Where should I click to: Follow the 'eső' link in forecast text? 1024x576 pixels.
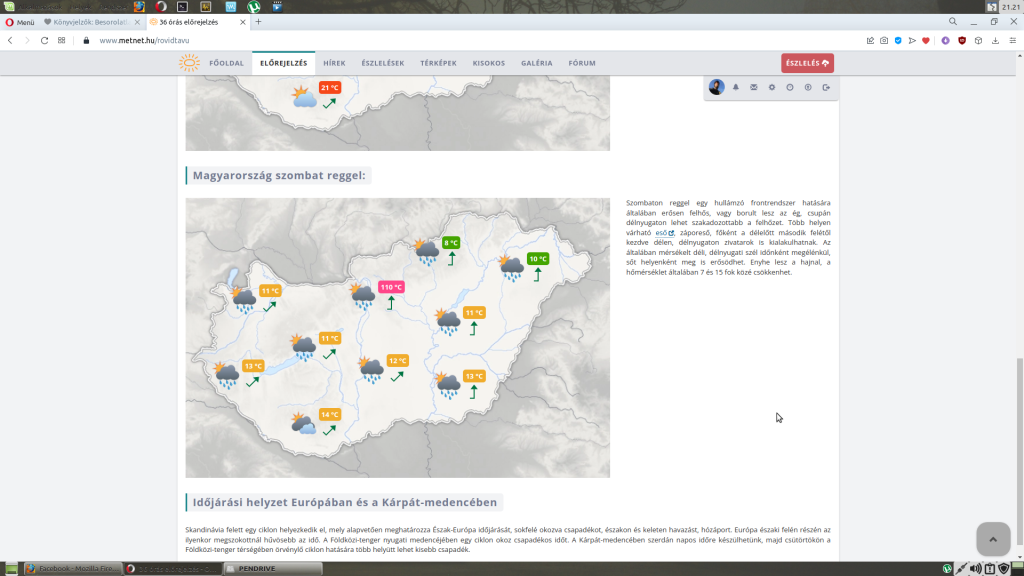[x=662, y=233]
